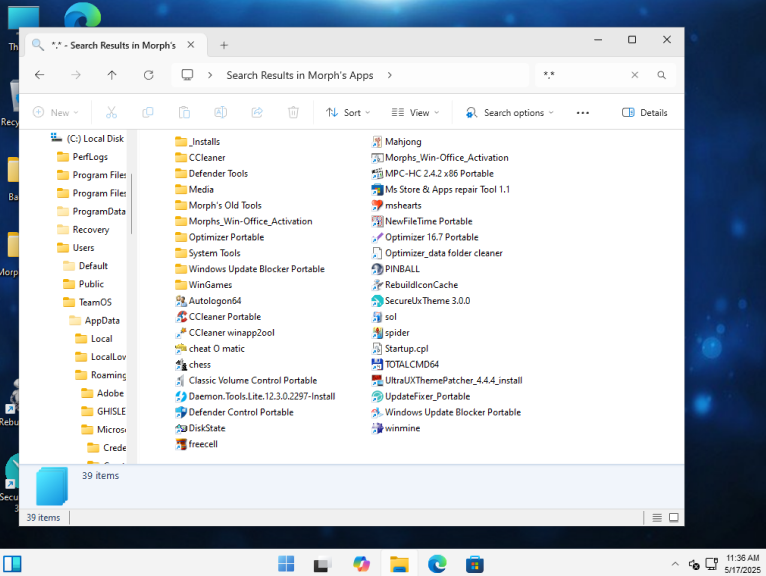Open Microsoft Store from taskbar
766x576 pixels.
coord(474,564)
